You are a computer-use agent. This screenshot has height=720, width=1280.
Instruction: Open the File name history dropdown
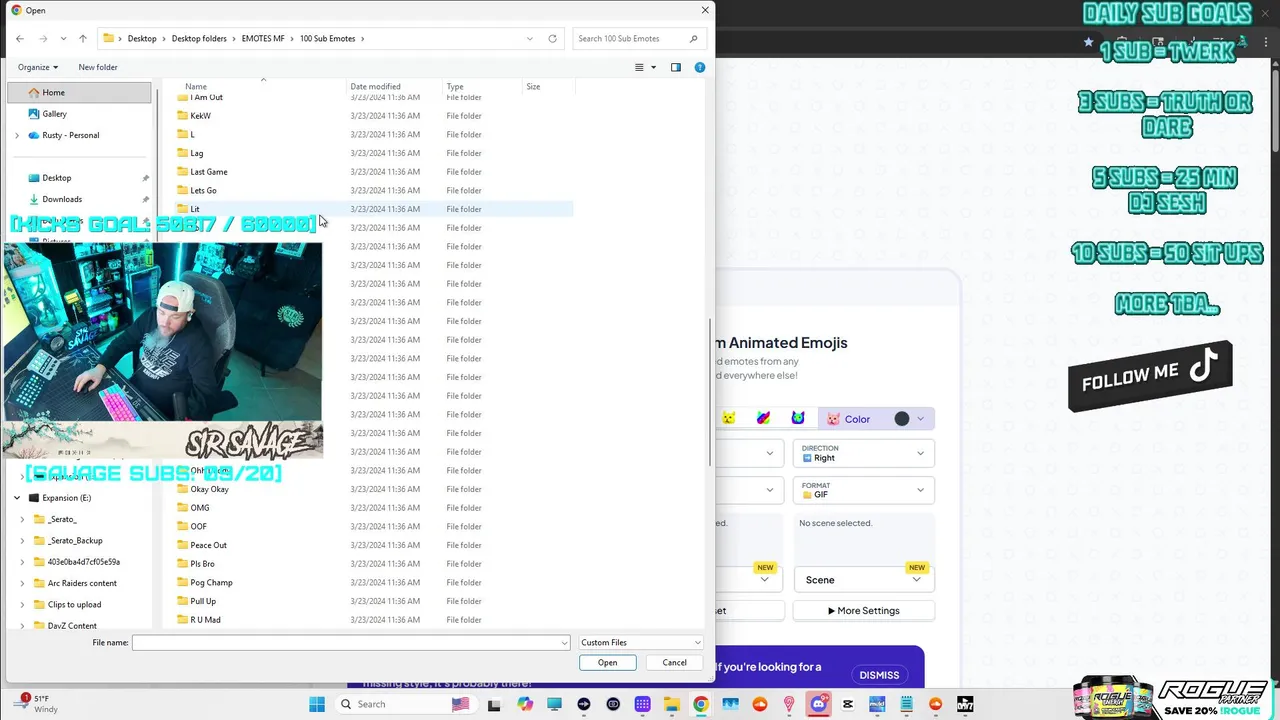(x=564, y=643)
